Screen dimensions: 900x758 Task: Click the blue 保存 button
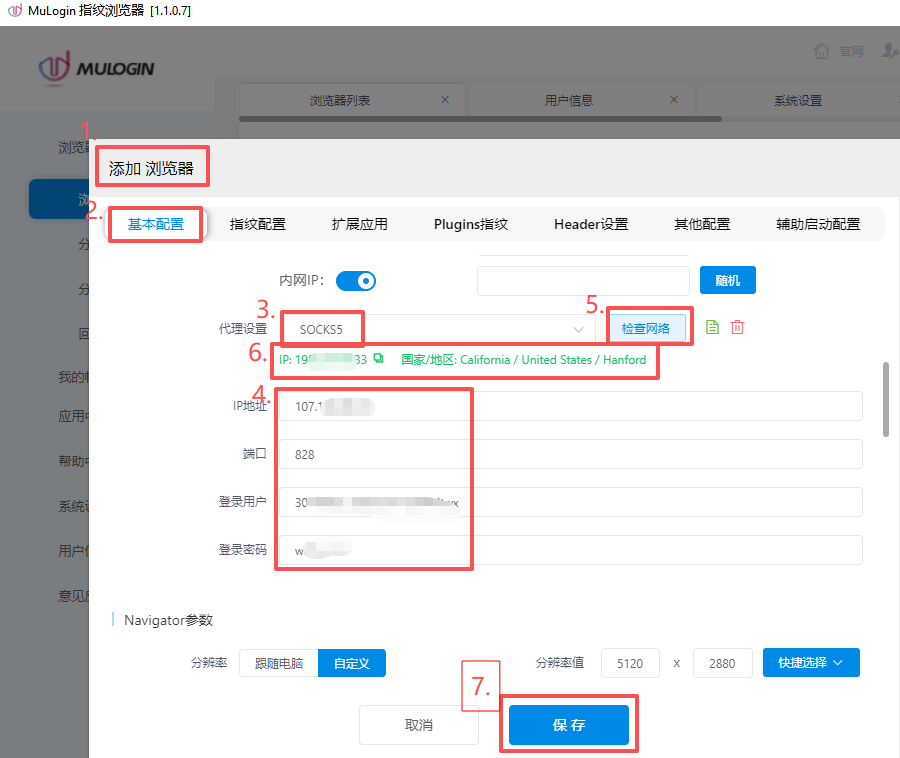(568, 725)
